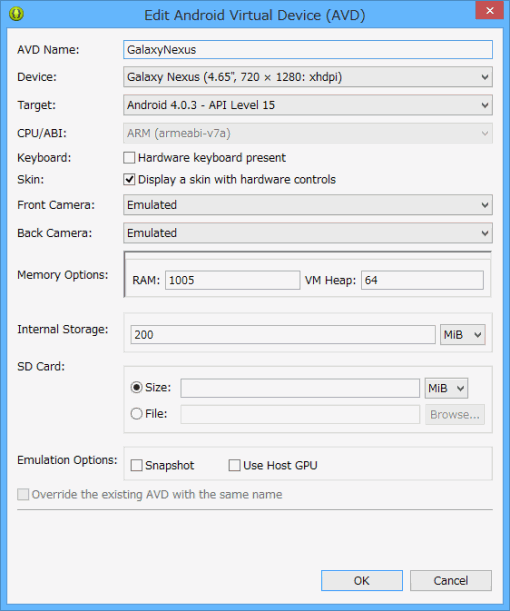Click the SD Card Size input field
Viewport: 510px width, 611px height.
pyautogui.click(x=300, y=388)
